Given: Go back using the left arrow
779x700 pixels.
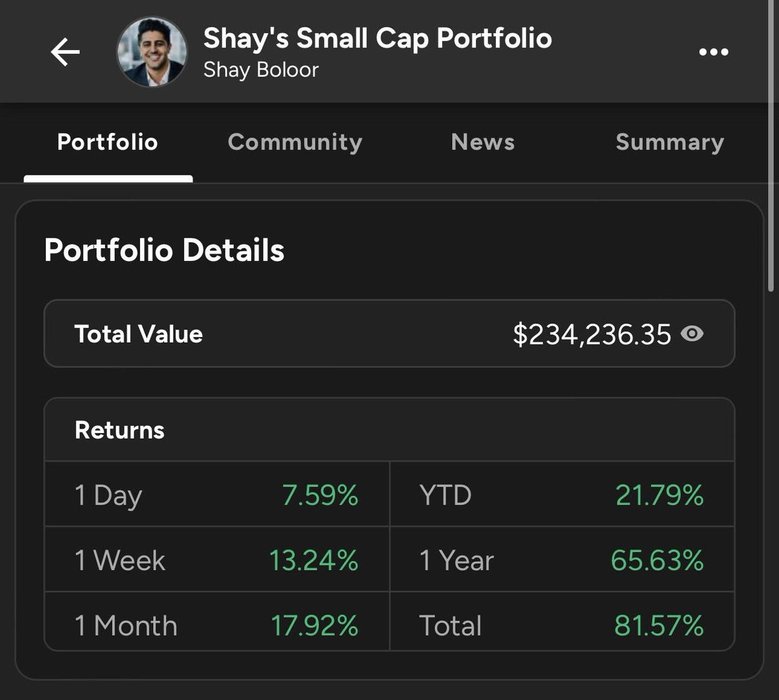Looking at the screenshot, I should click(x=65, y=52).
